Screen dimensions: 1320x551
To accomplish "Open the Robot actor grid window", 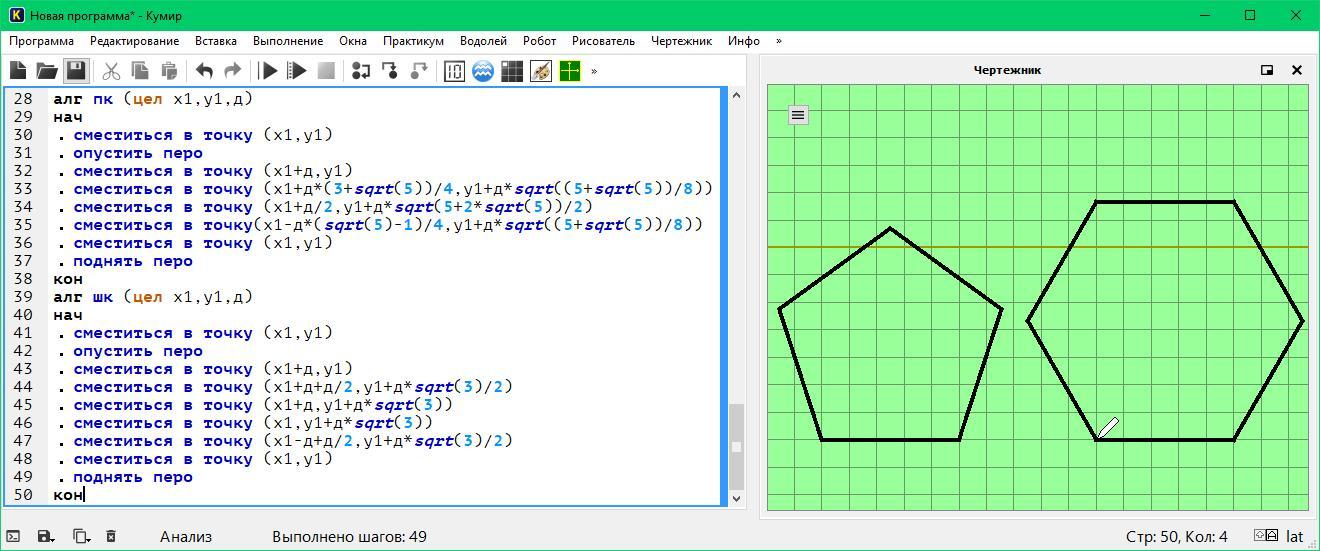I will click(x=512, y=71).
